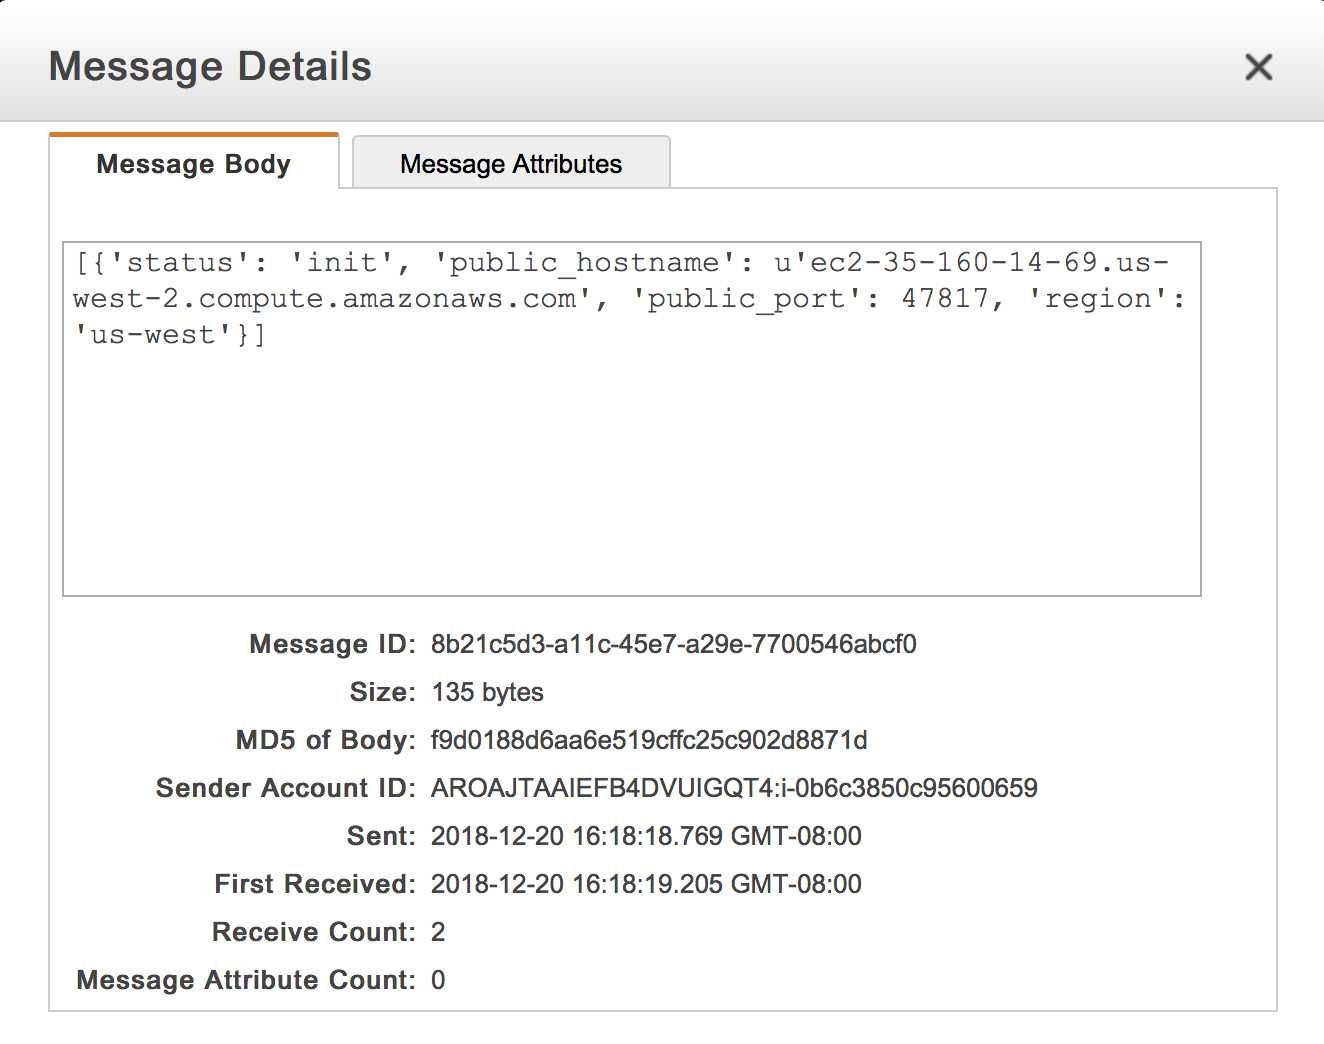Select the Message Body tab
1324x1044 pixels.
[x=194, y=162]
